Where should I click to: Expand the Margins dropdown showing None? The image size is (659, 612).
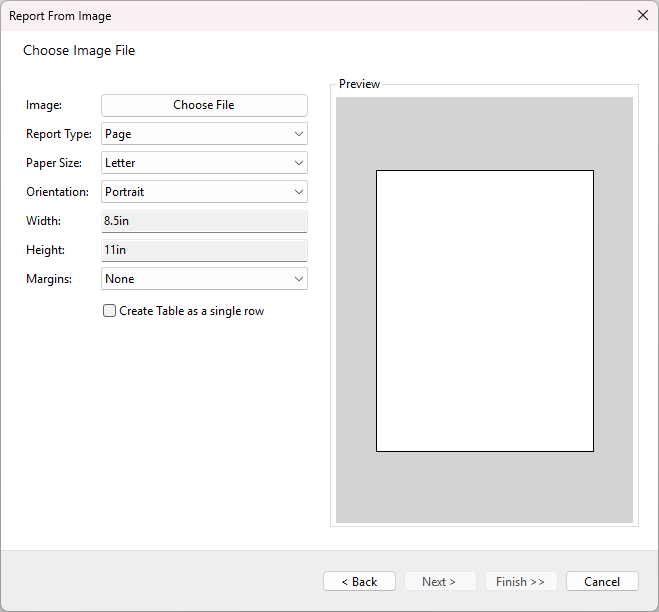pyautogui.click(x=204, y=279)
